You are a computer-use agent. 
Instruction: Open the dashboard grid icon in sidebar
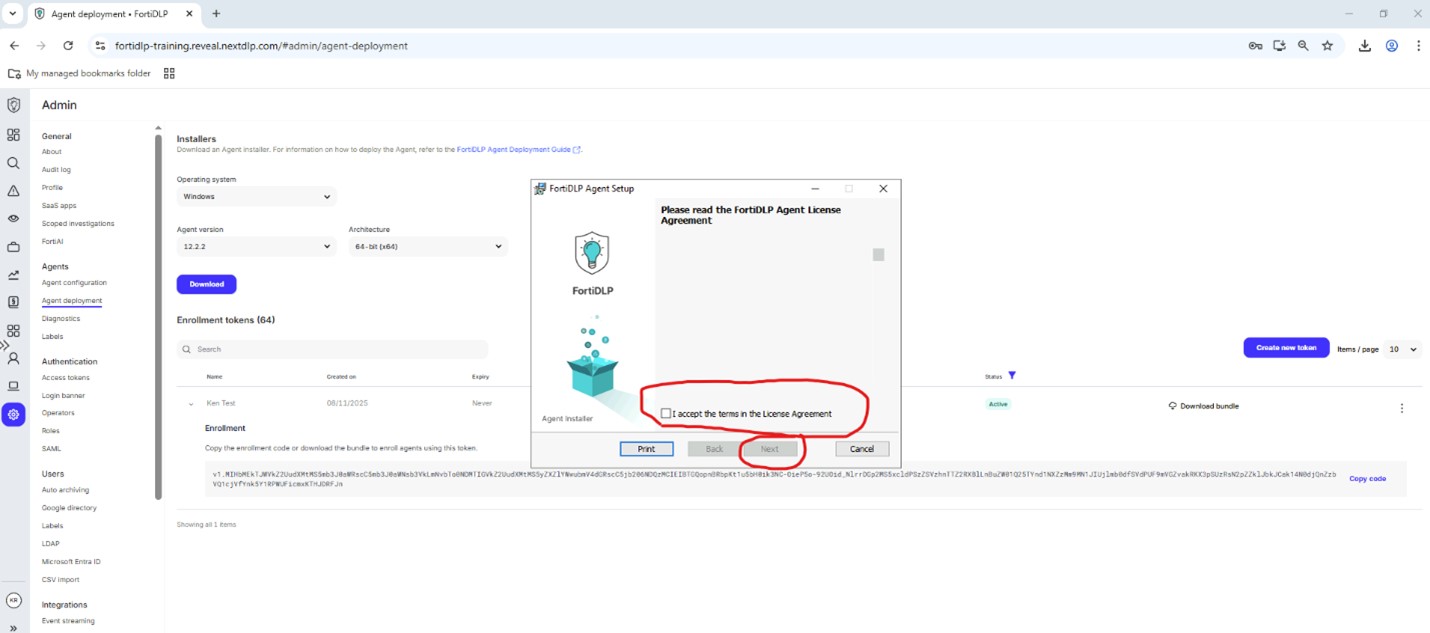coord(13,135)
